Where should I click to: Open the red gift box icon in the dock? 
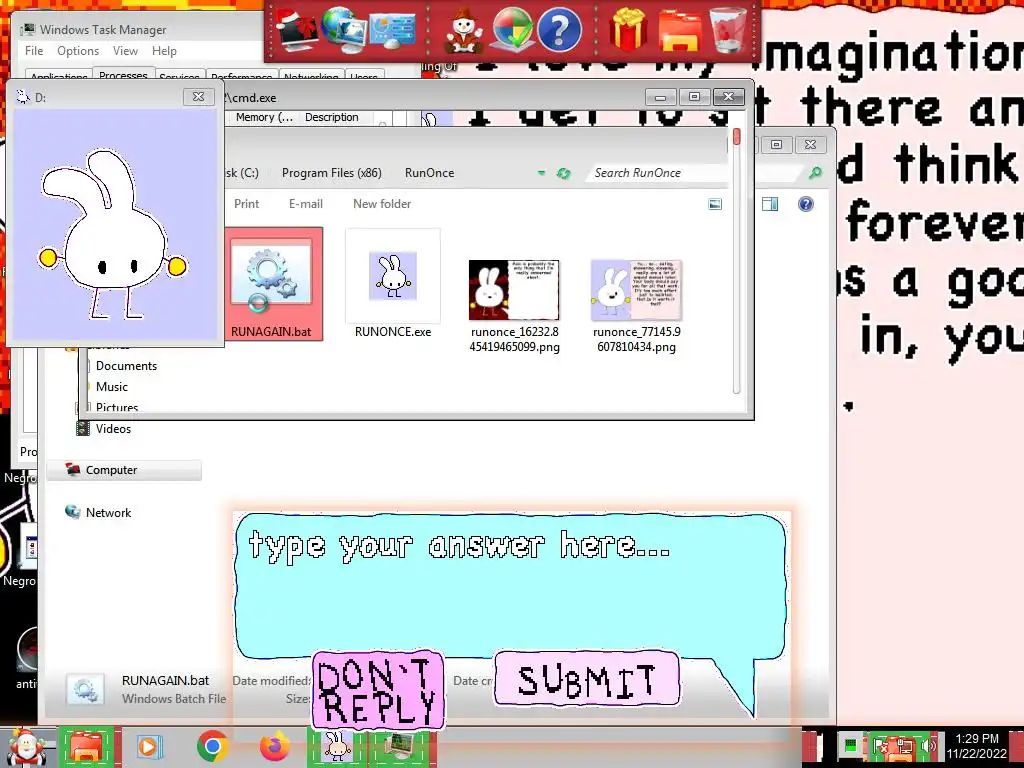tap(628, 30)
